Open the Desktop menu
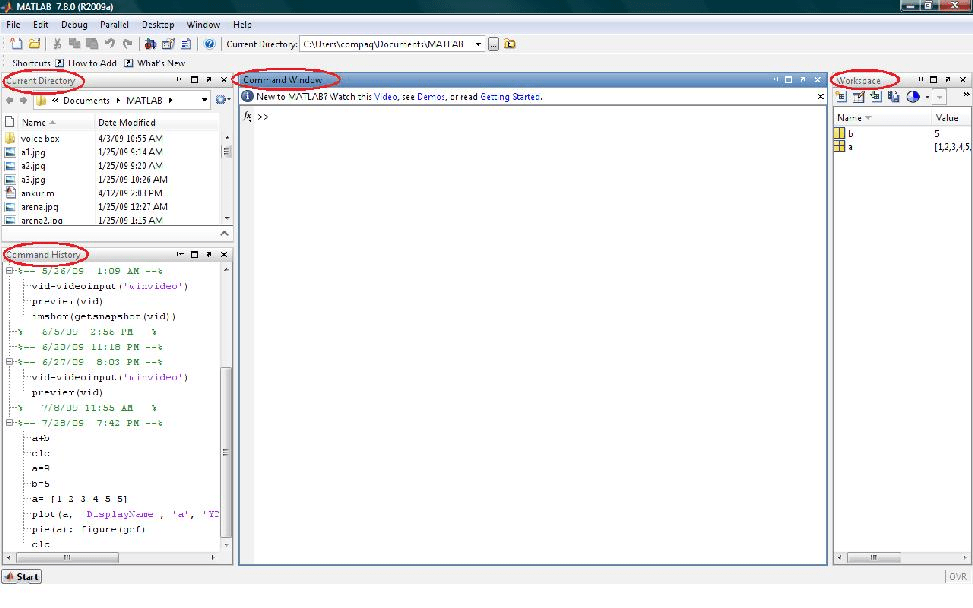The image size is (973, 608). [x=159, y=24]
